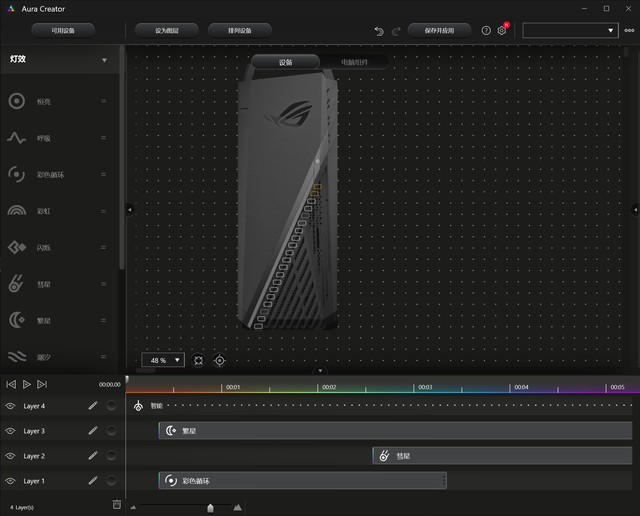The width and height of the screenshot is (640, 516).
Task: Switch to the 设备 tab
Action: point(285,62)
